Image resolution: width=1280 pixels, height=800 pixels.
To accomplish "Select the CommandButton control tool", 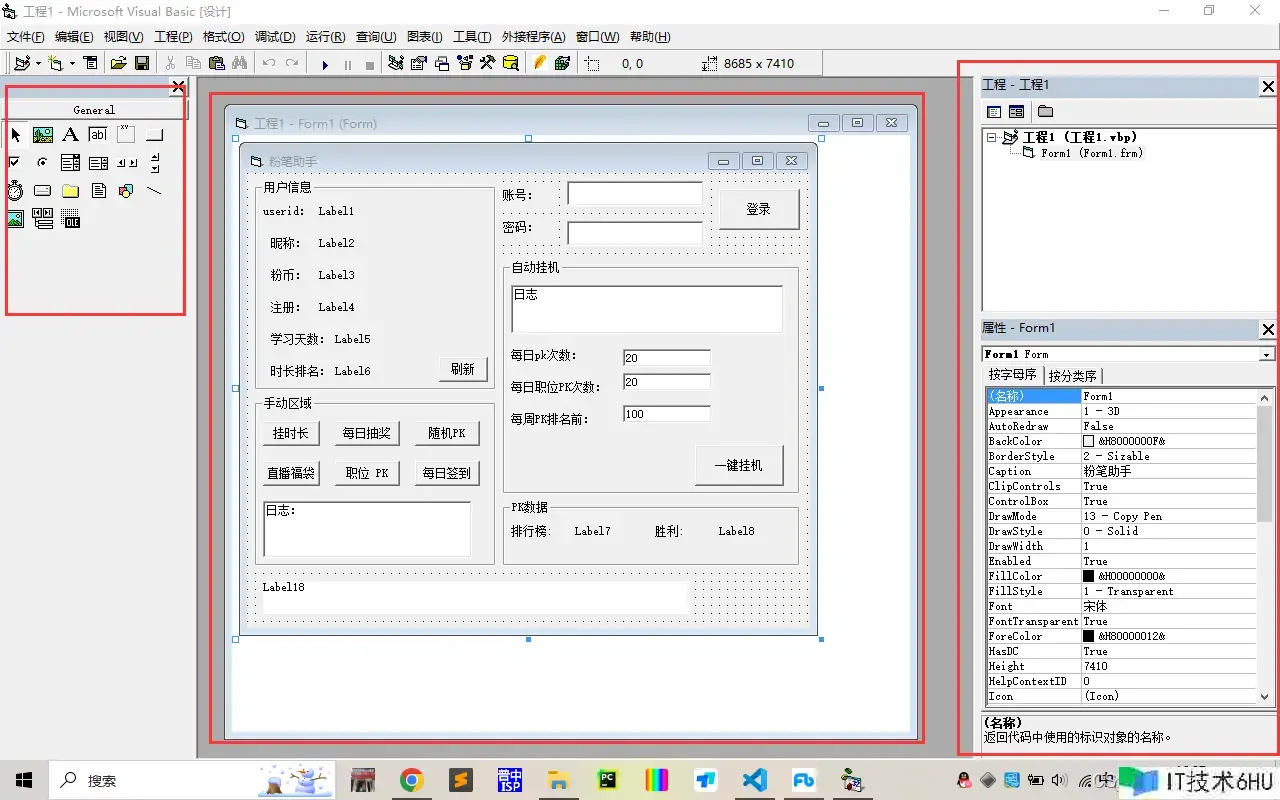I will click(x=154, y=134).
